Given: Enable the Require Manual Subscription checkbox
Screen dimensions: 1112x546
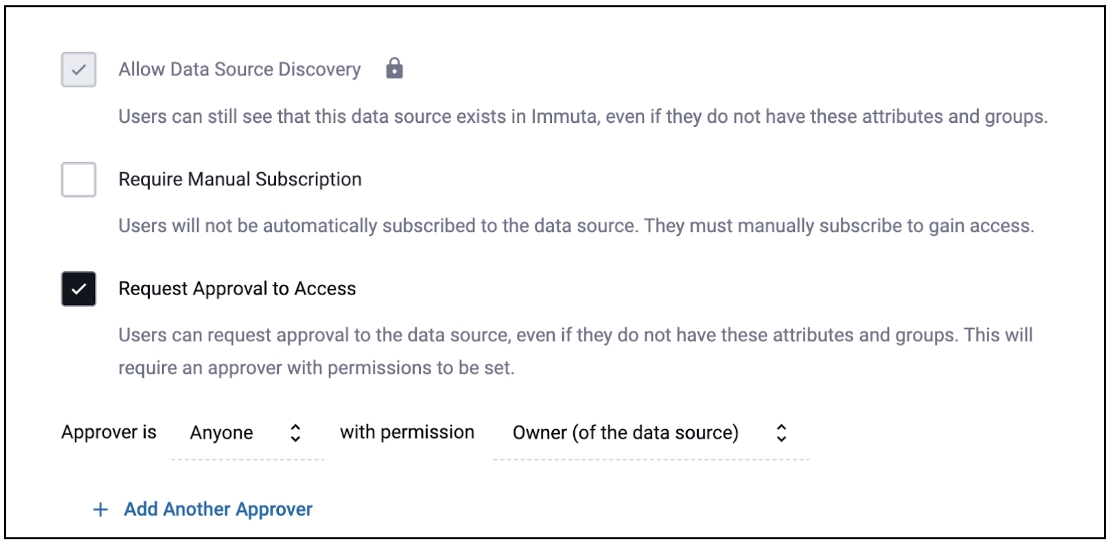Looking at the screenshot, I should click(x=79, y=180).
